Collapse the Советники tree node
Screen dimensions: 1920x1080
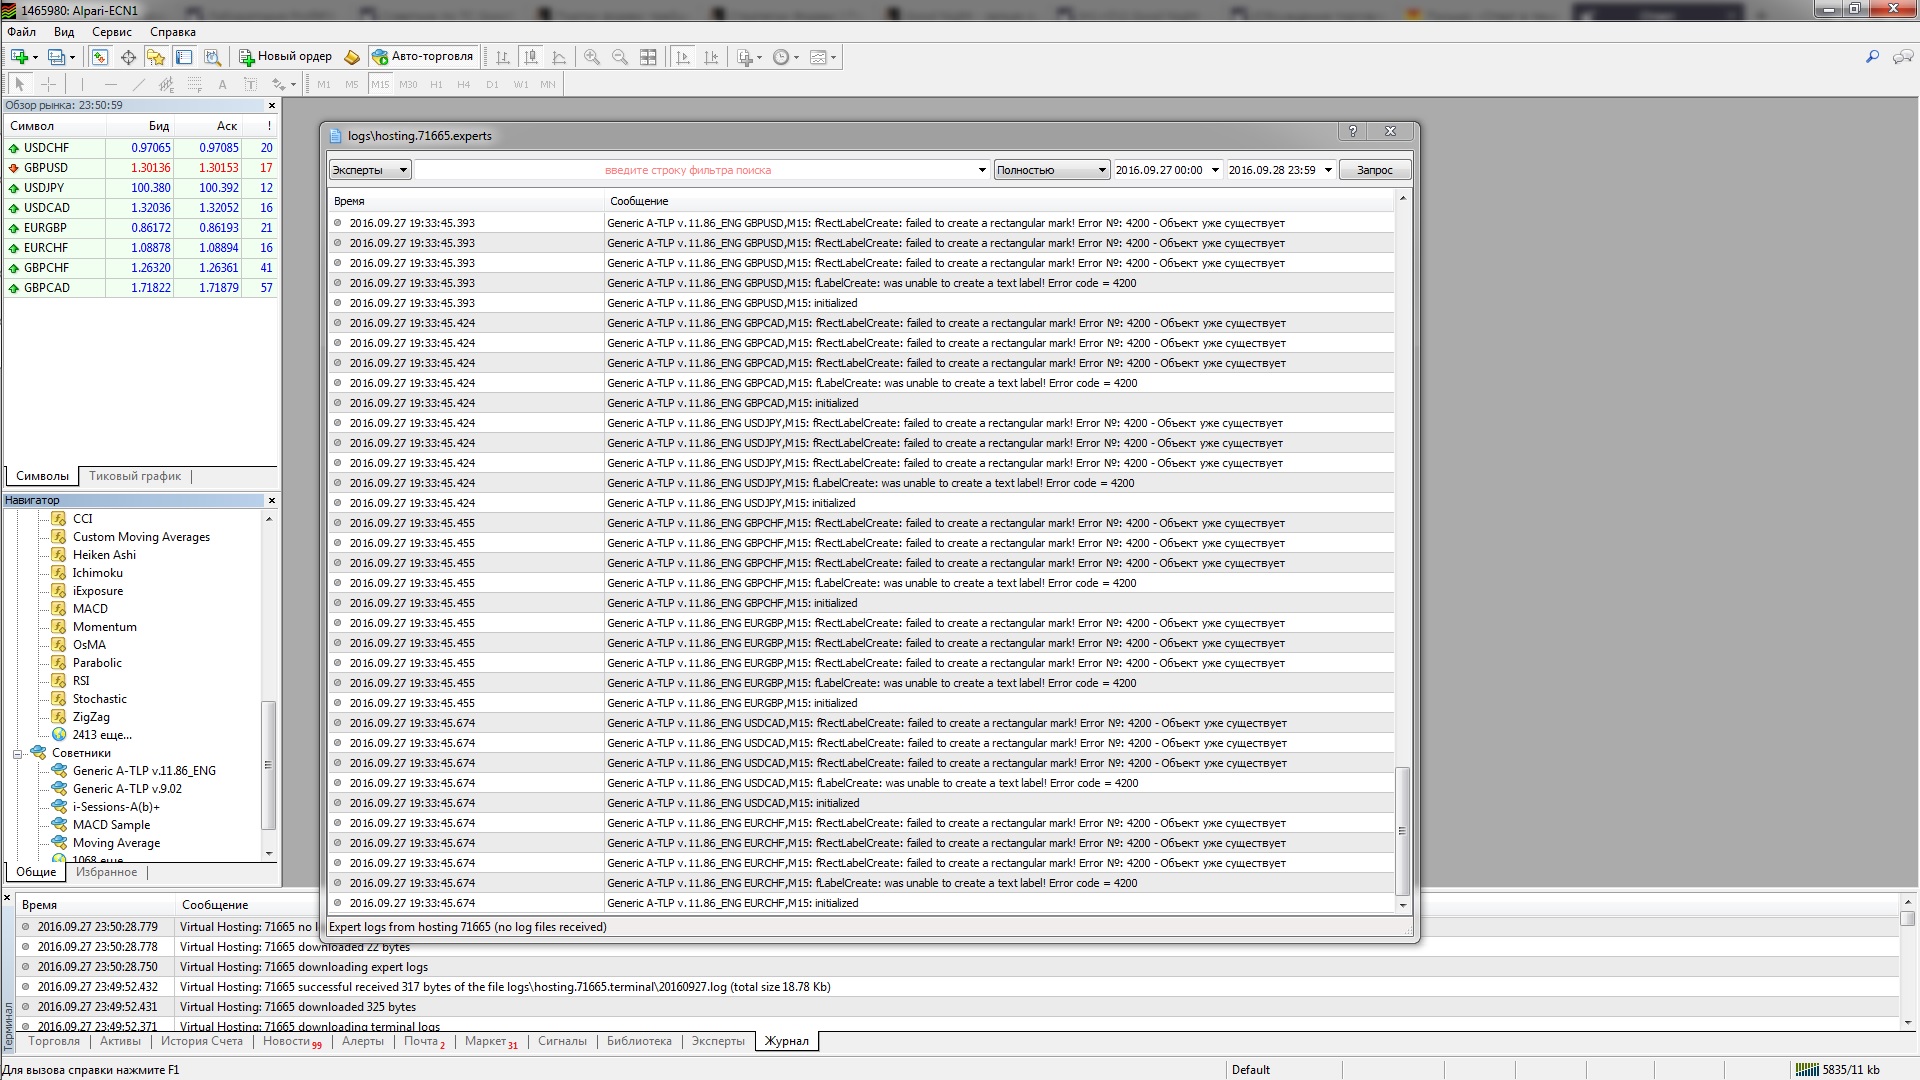pyautogui.click(x=17, y=754)
